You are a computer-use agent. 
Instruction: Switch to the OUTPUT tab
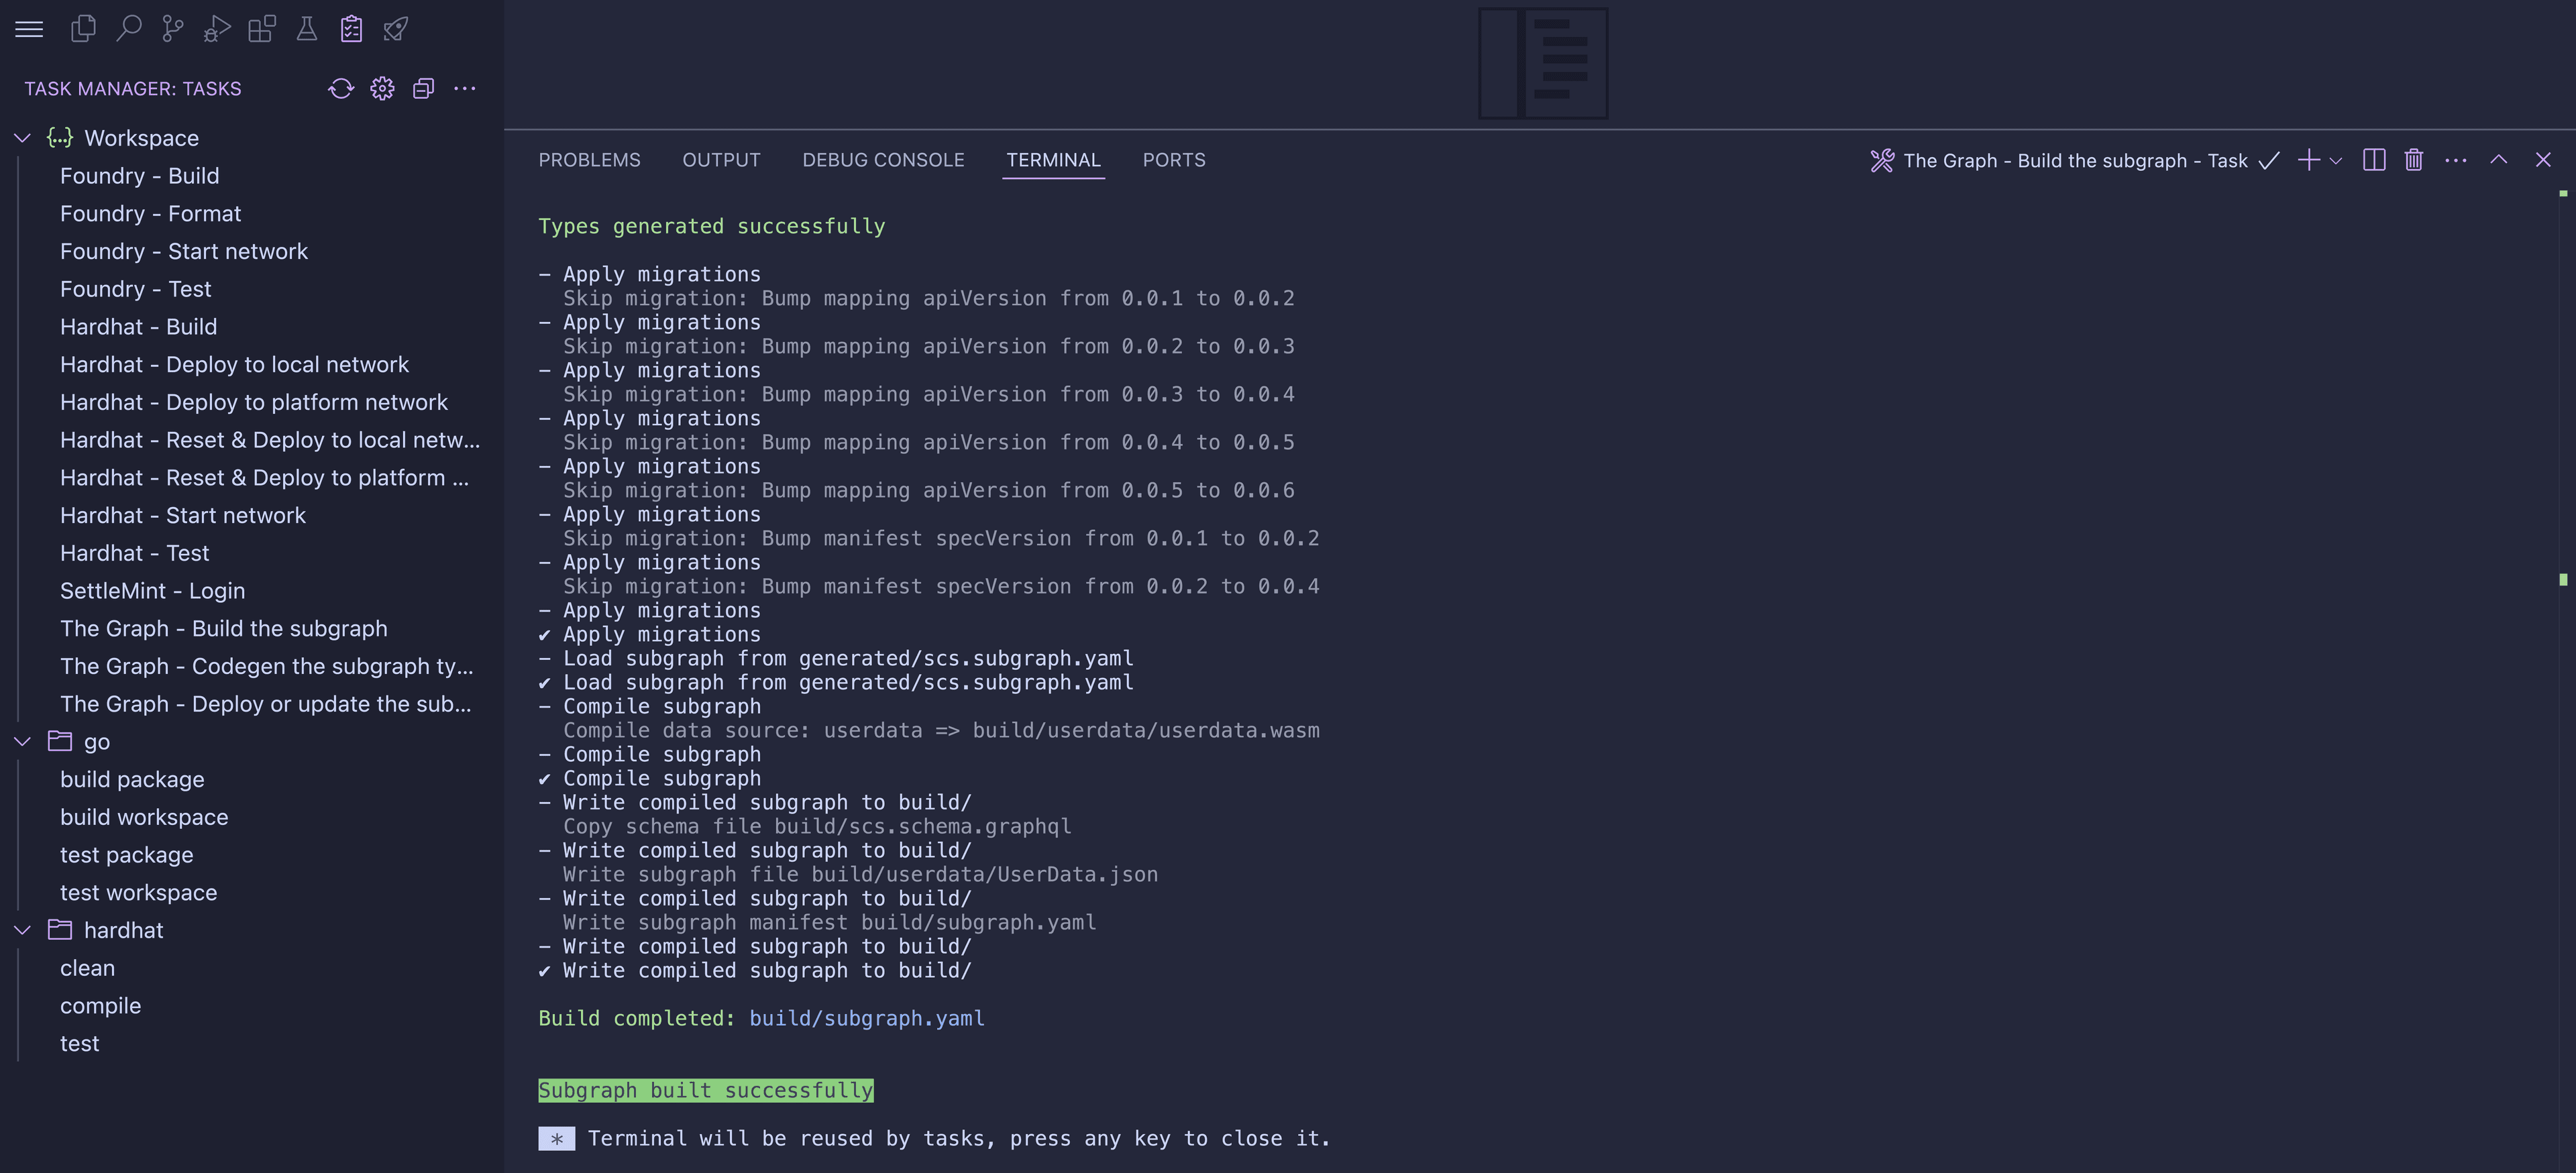[721, 160]
